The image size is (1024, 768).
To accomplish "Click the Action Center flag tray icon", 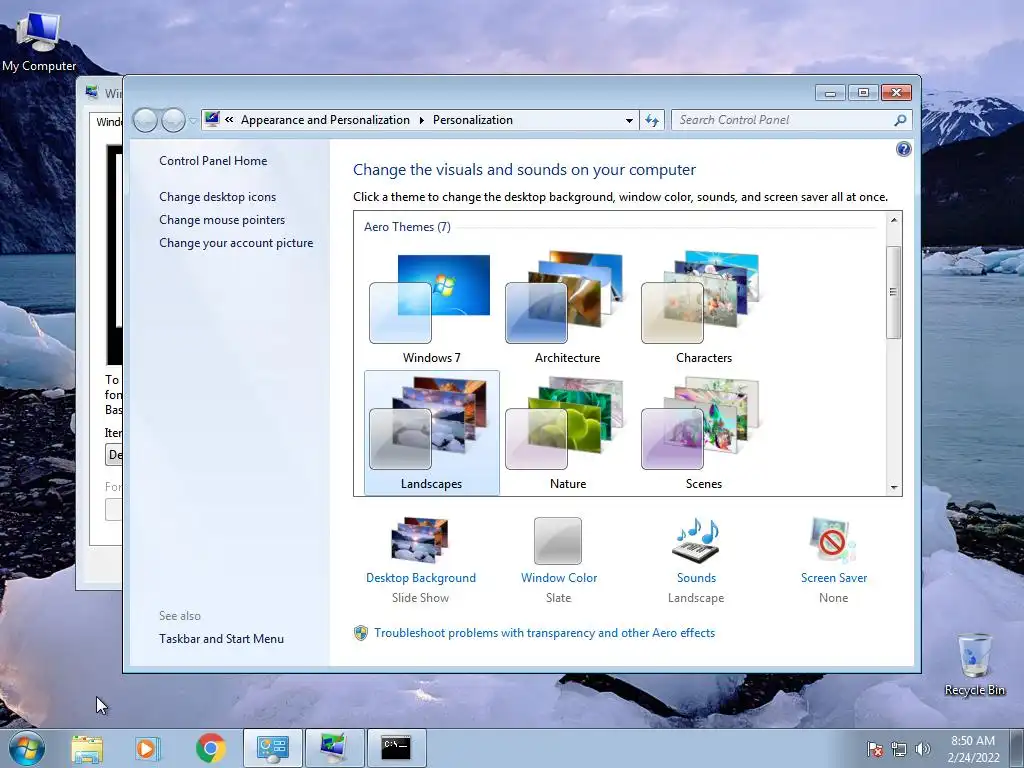I will tap(874, 749).
